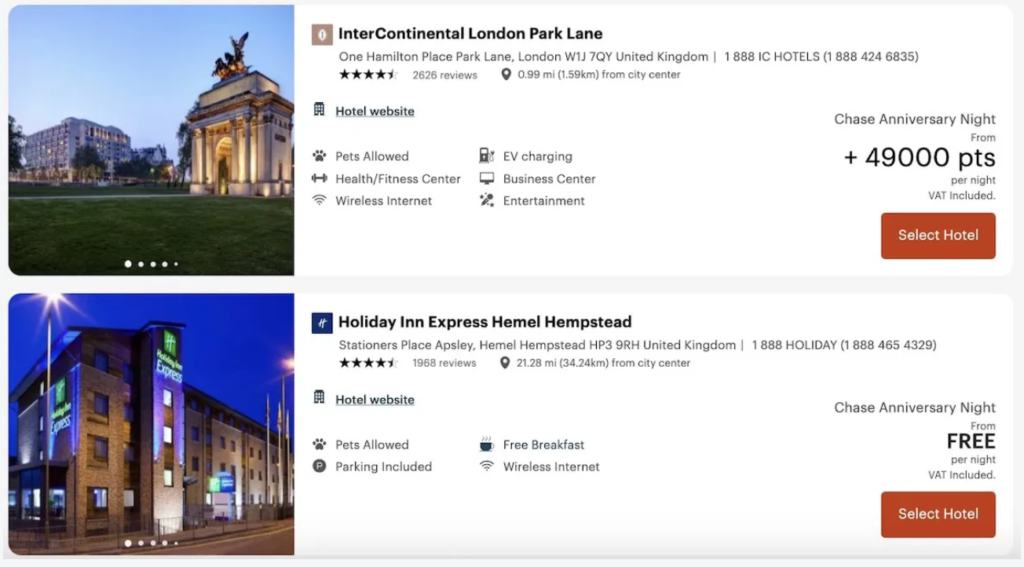This screenshot has width=1024, height=567.
Task: View the Holiday Inn Express building photo
Action: (152, 424)
